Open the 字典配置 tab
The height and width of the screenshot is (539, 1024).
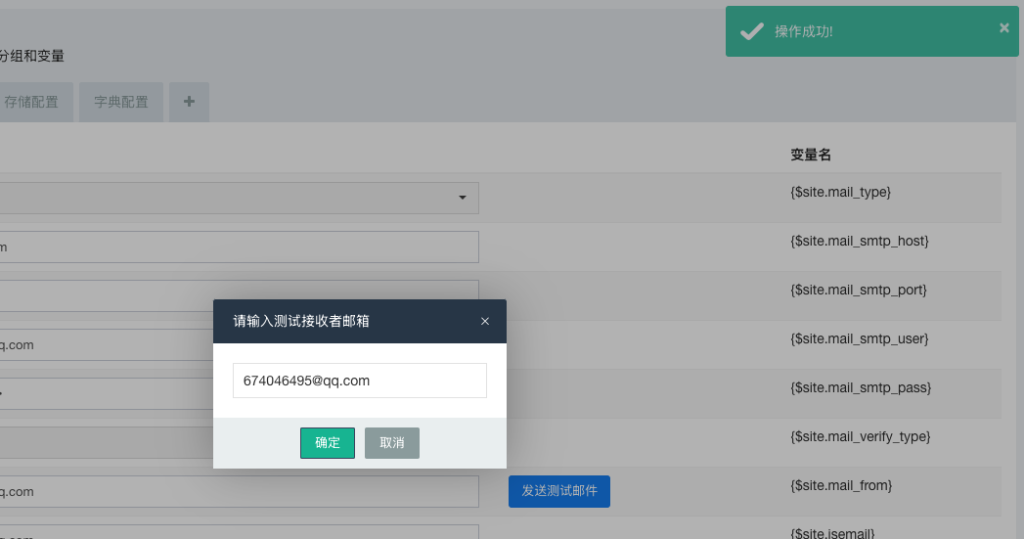(x=121, y=102)
